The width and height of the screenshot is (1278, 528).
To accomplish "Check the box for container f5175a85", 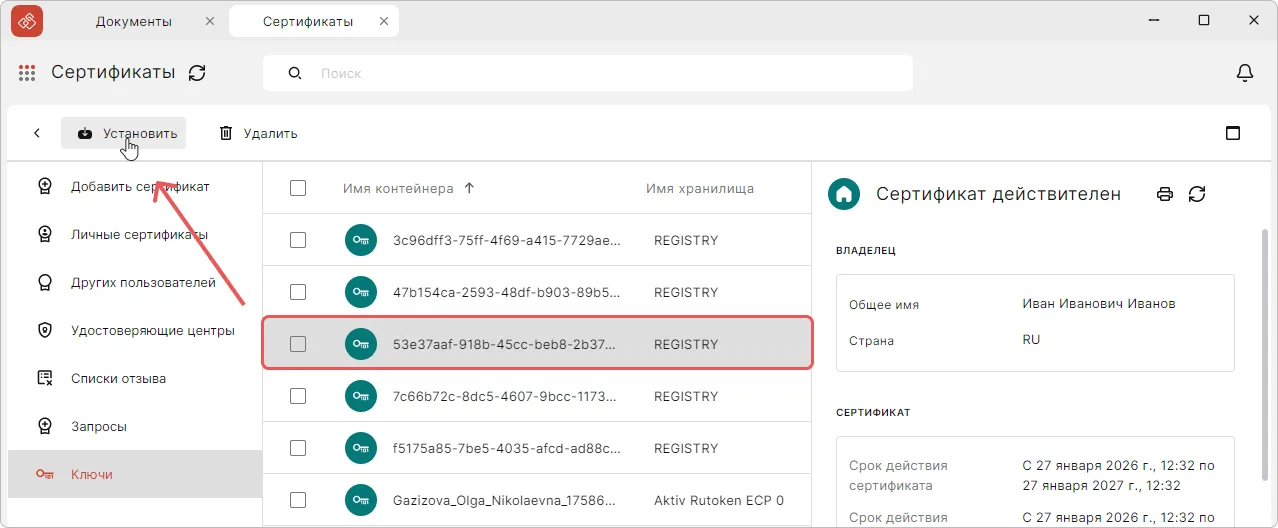I will (x=297, y=448).
